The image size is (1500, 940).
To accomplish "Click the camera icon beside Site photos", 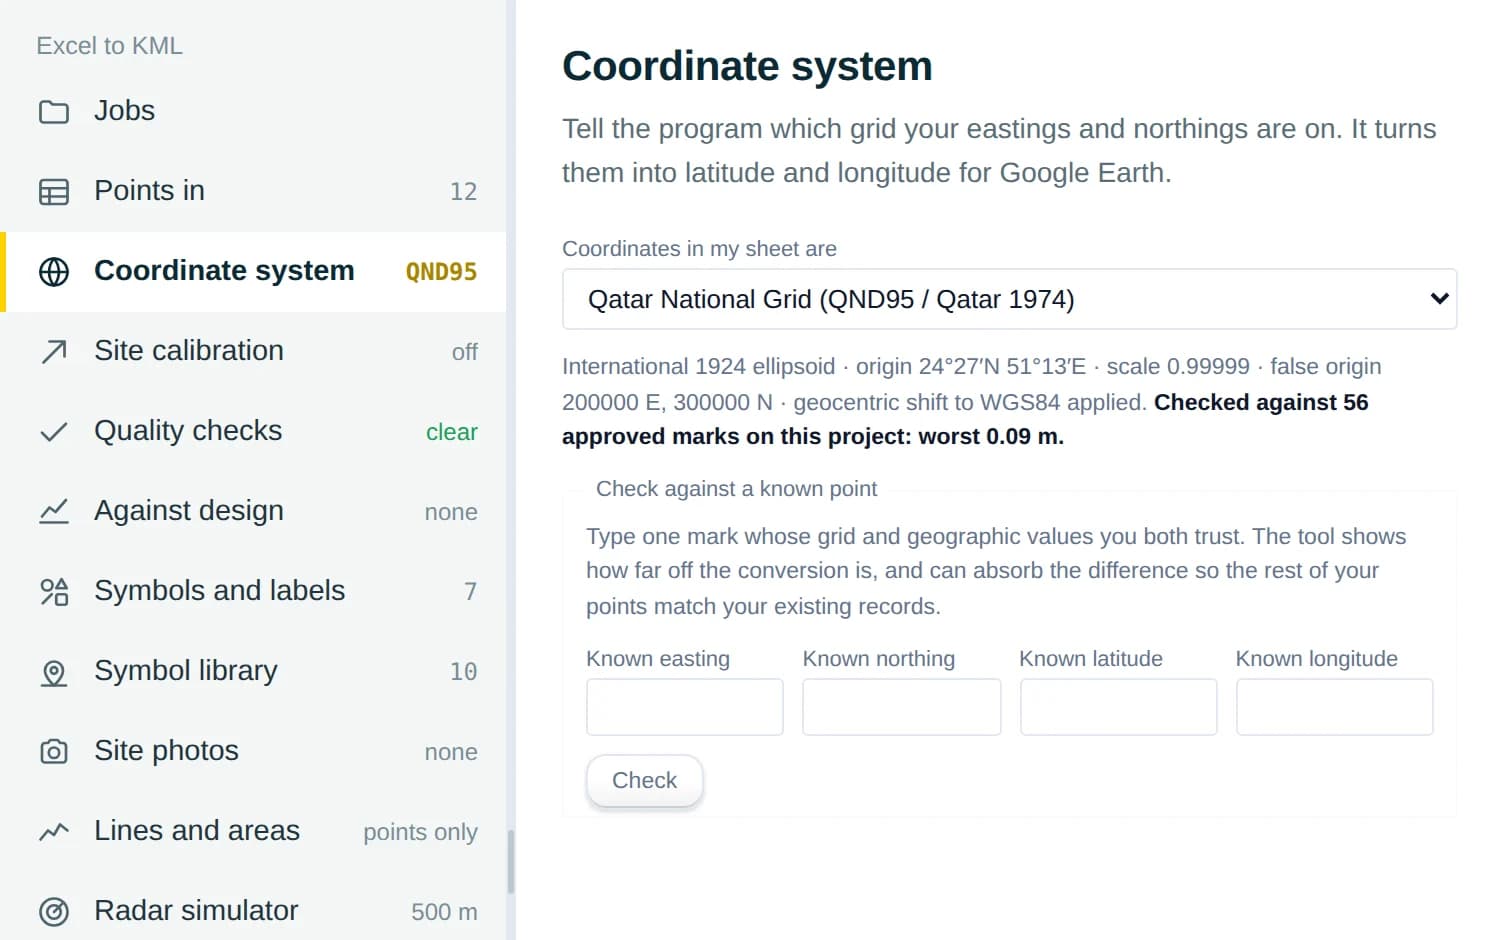I will click(x=54, y=751).
